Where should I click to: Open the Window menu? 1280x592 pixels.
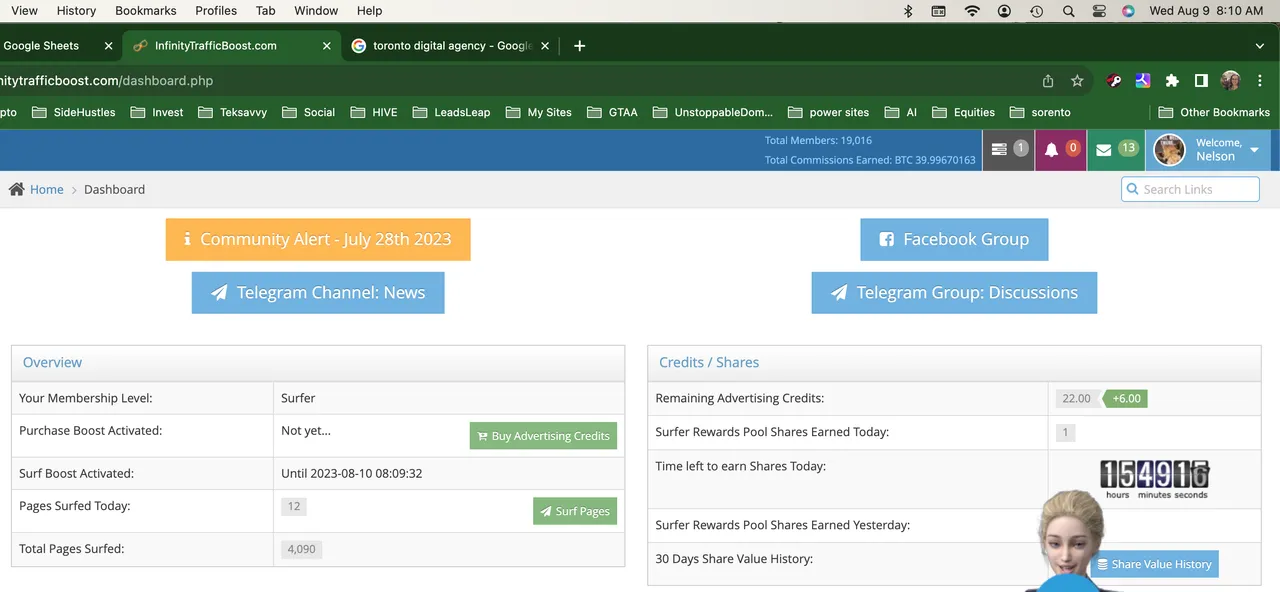click(x=316, y=11)
